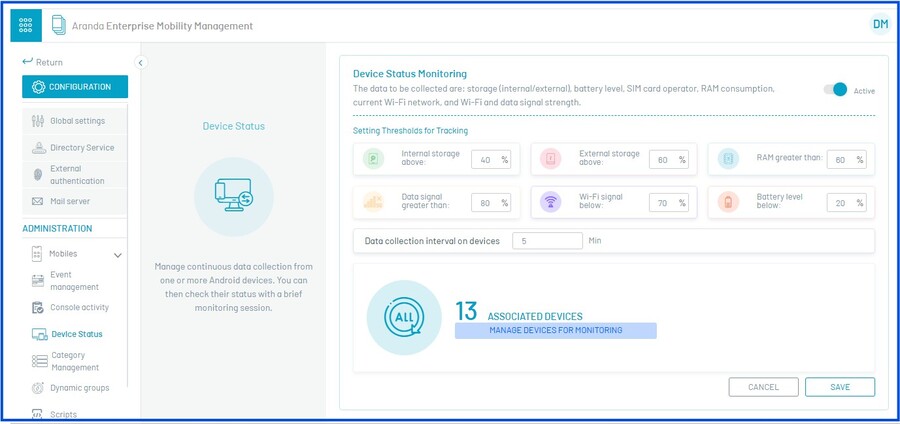This screenshot has width=900, height=424.
Task: Click the Battery level icon
Action: click(x=728, y=202)
